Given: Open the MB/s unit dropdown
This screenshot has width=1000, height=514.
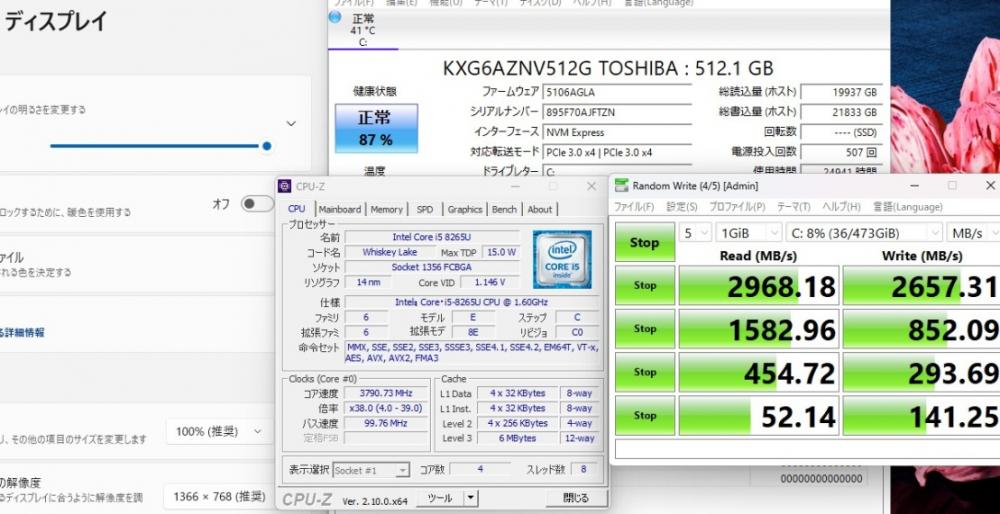Looking at the screenshot, I should (x=973, y=233).
